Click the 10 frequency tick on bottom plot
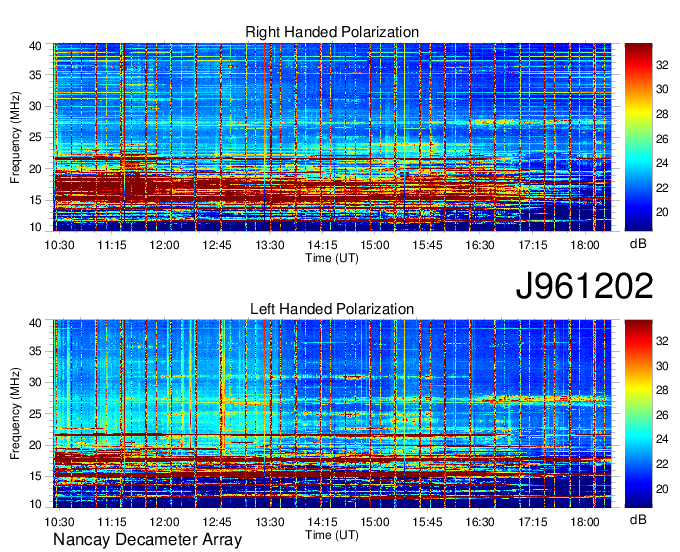The image size is (680, 552). click(35, 504)
